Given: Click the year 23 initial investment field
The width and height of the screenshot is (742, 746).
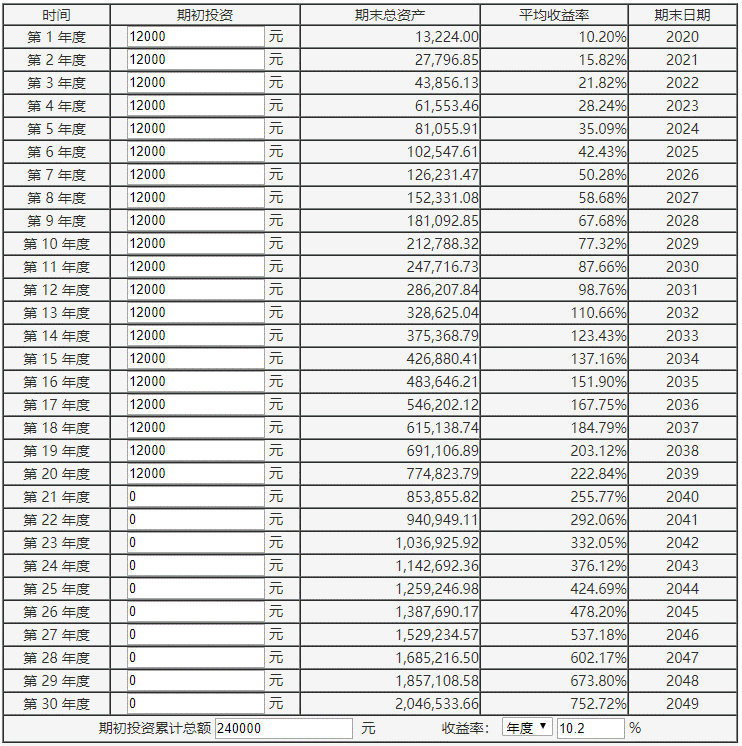Looking at the screenshot, I should point(195,542).
